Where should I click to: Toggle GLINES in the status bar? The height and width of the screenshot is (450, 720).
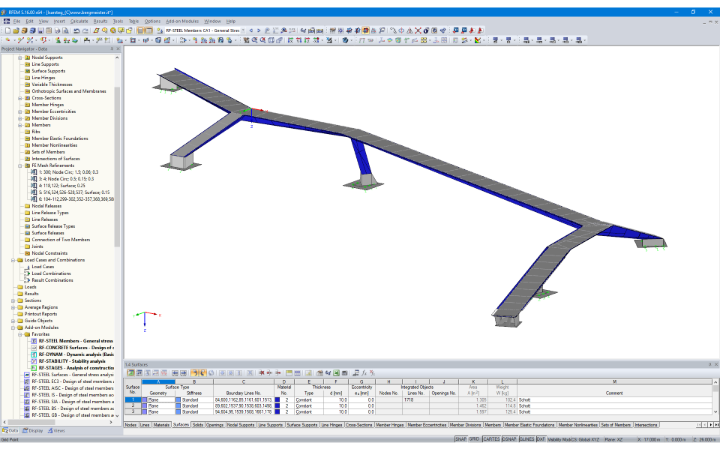pyautogui.click(x=526, y=439)
